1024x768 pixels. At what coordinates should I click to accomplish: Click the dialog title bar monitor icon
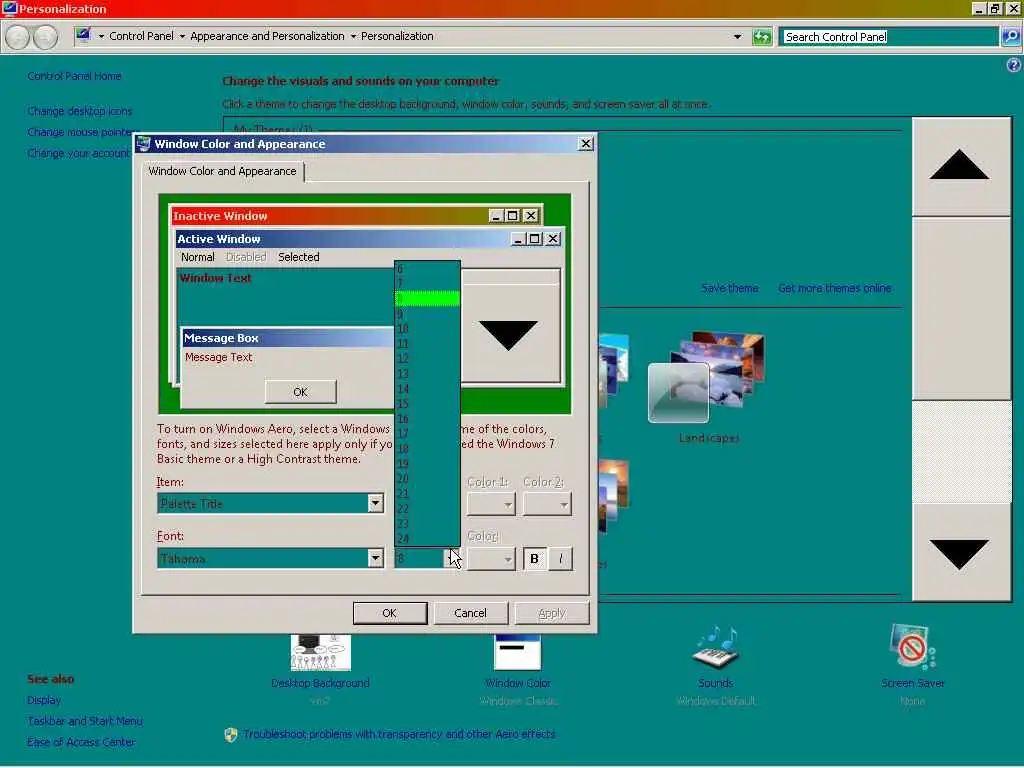(x=144, y=144)
